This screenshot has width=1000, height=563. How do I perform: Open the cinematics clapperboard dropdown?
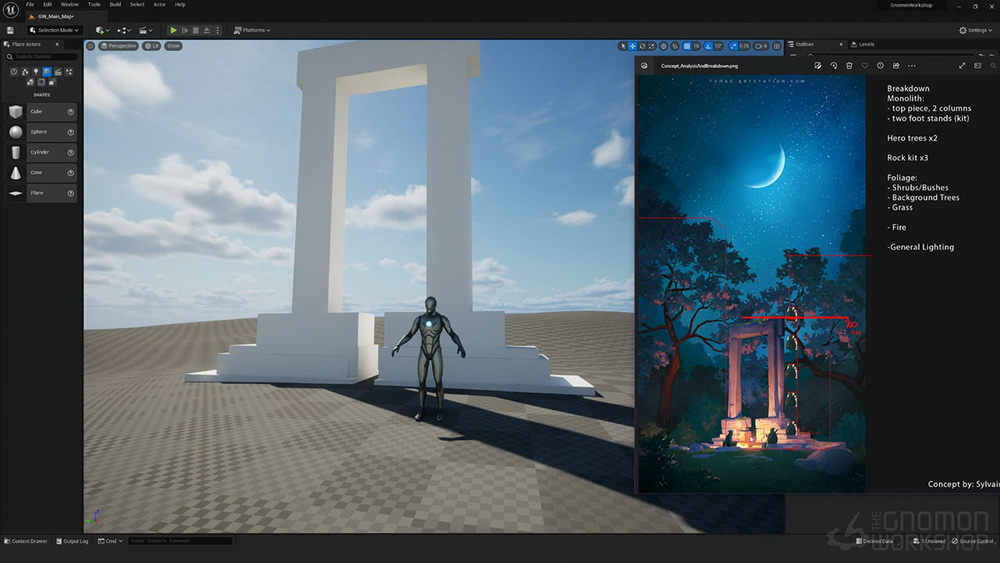point(145,30)
